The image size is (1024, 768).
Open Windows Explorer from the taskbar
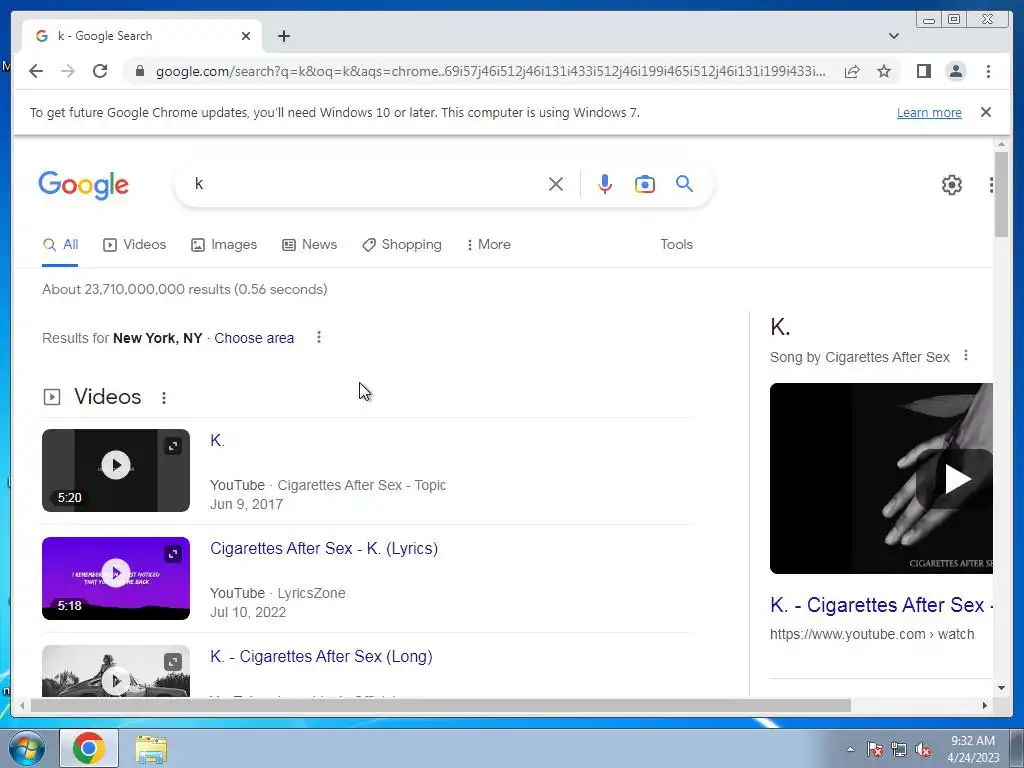(x=151, y=749)
